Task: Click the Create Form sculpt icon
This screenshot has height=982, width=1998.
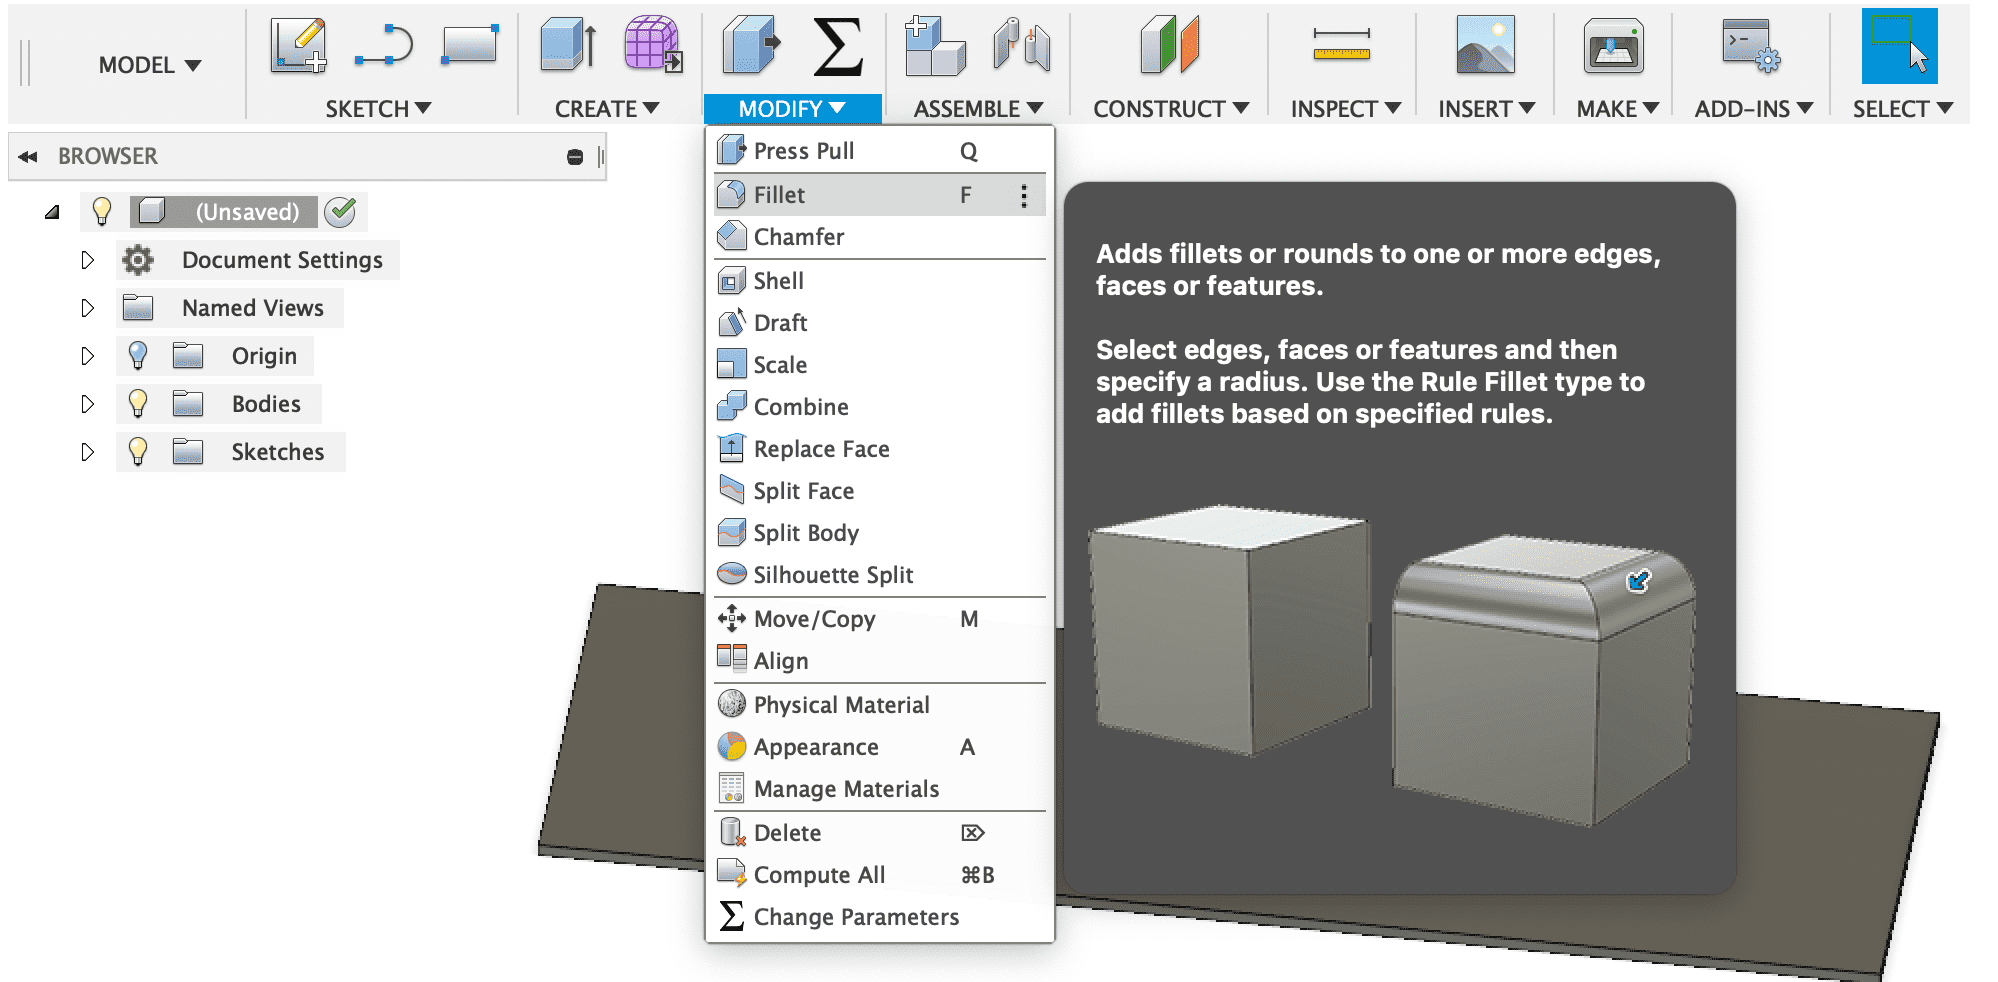Action: 653,45
